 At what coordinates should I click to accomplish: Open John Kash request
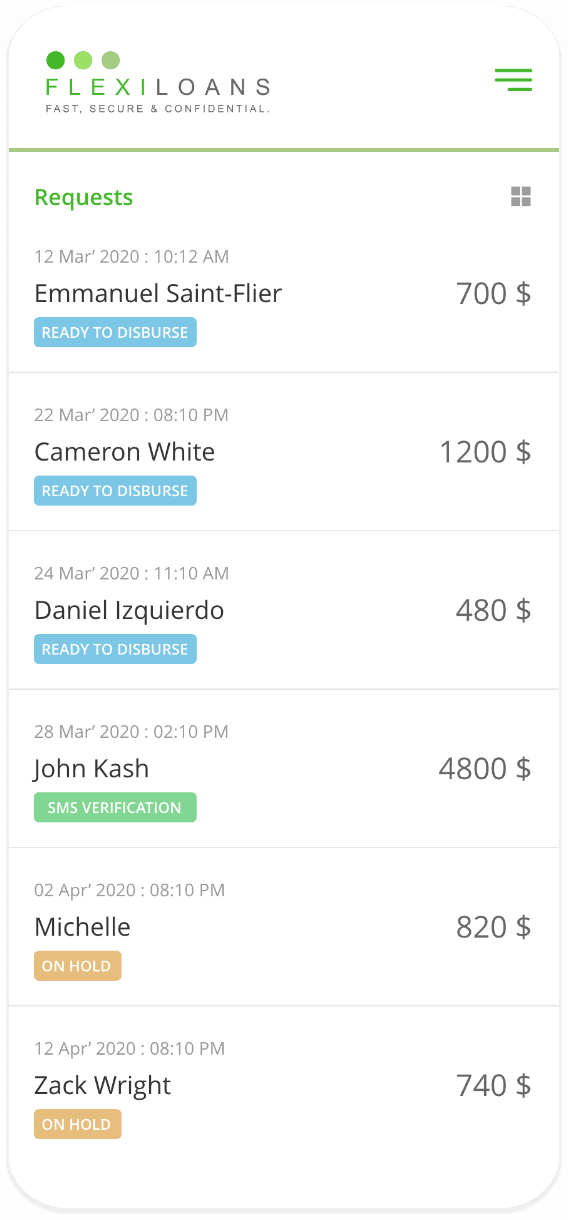(284, 769)
